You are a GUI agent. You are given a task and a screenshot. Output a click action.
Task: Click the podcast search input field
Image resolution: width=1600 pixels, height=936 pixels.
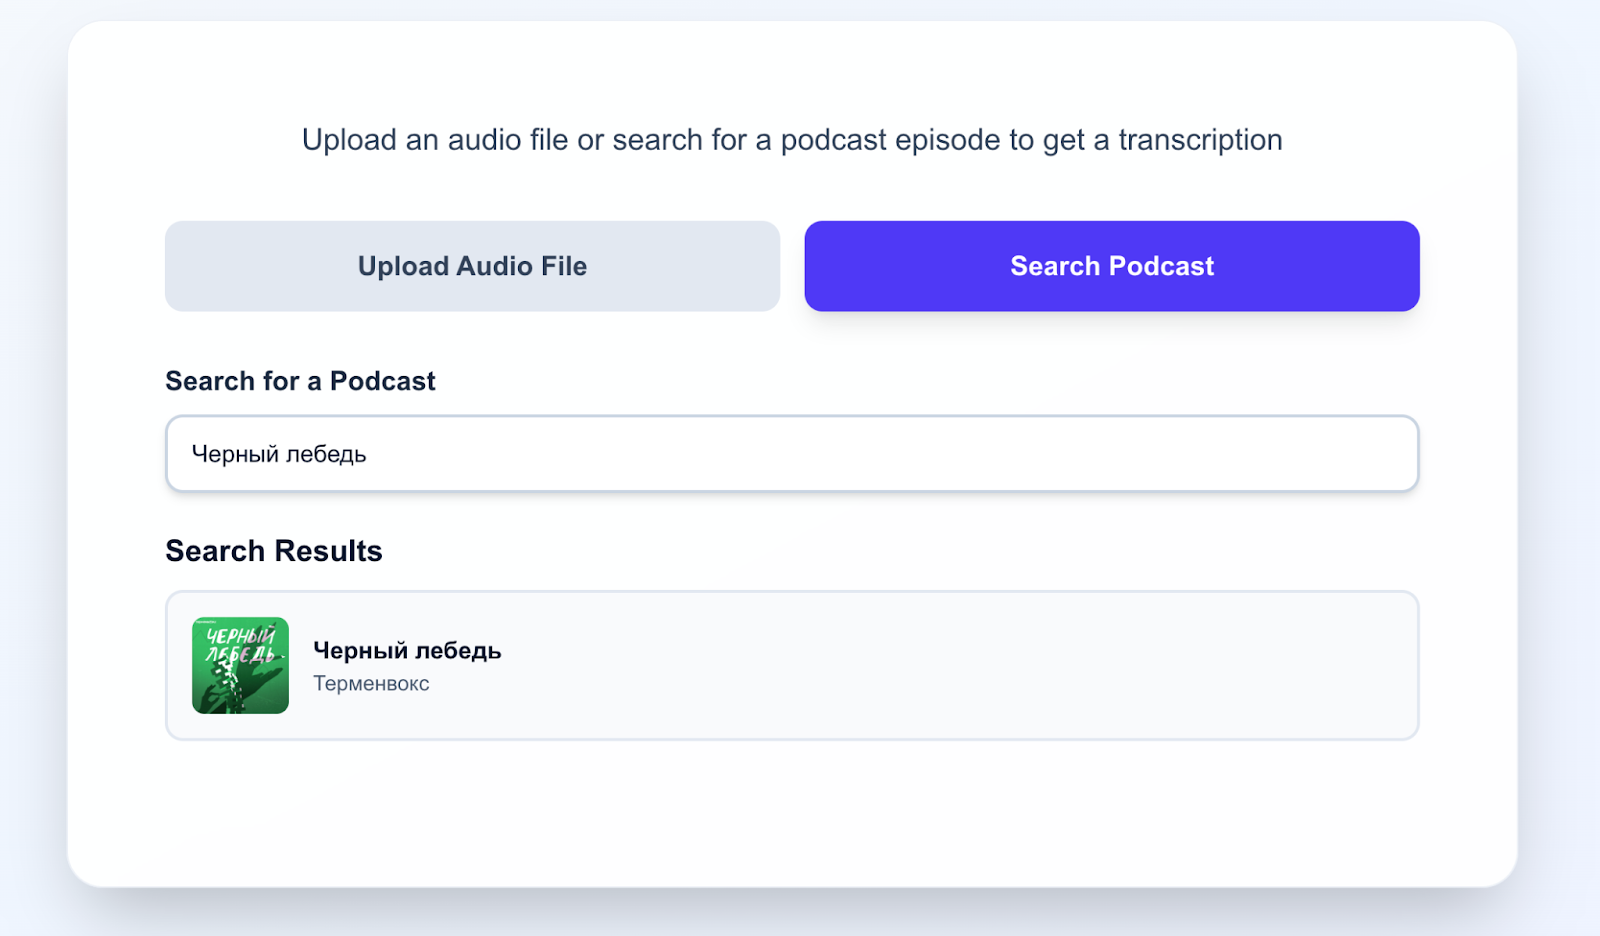pyautogui.click(x=793, y=454)
